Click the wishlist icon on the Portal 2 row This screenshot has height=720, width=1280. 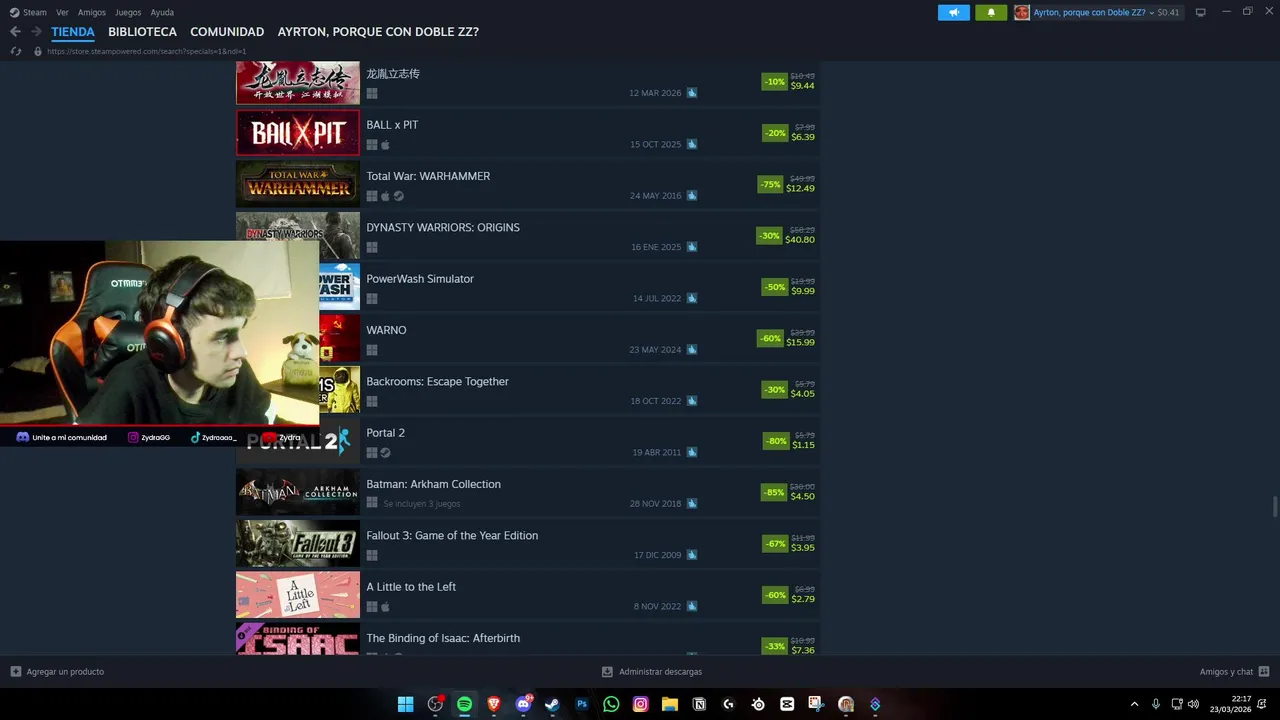click(692, 452)
